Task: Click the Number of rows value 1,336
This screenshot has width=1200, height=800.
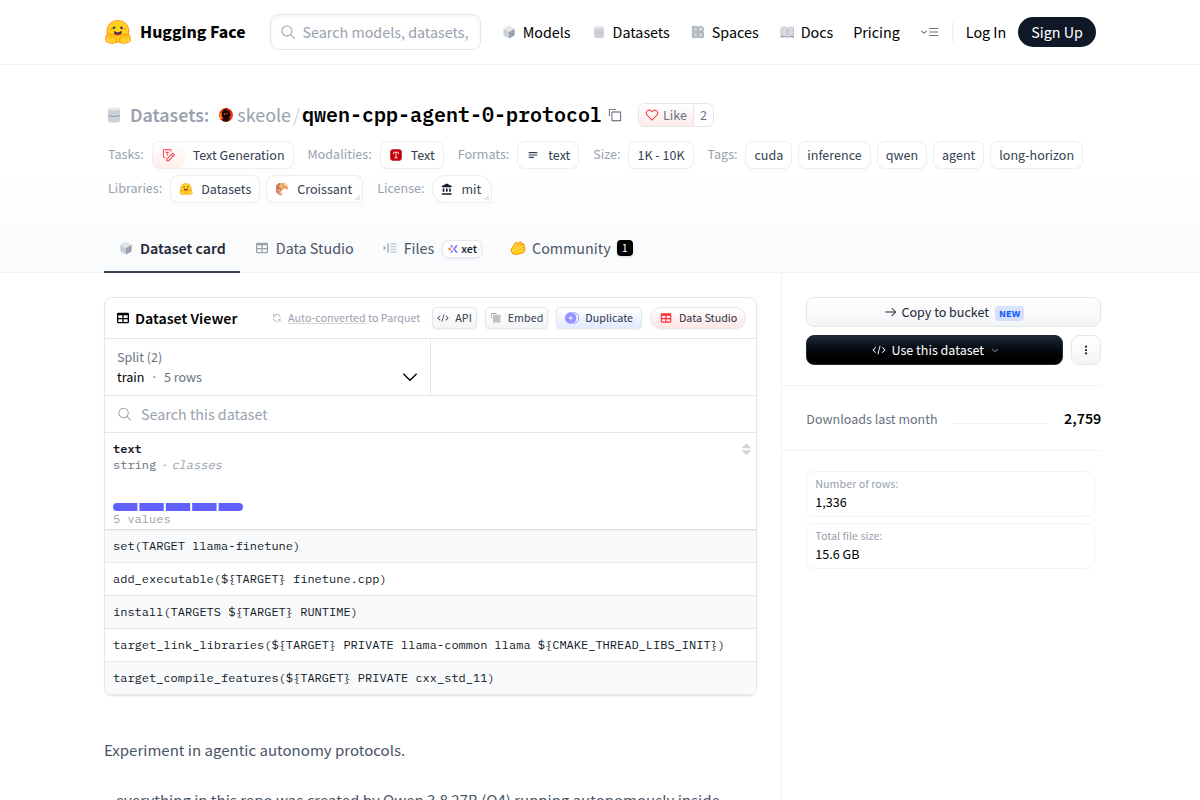Action: tap(831, 502)
